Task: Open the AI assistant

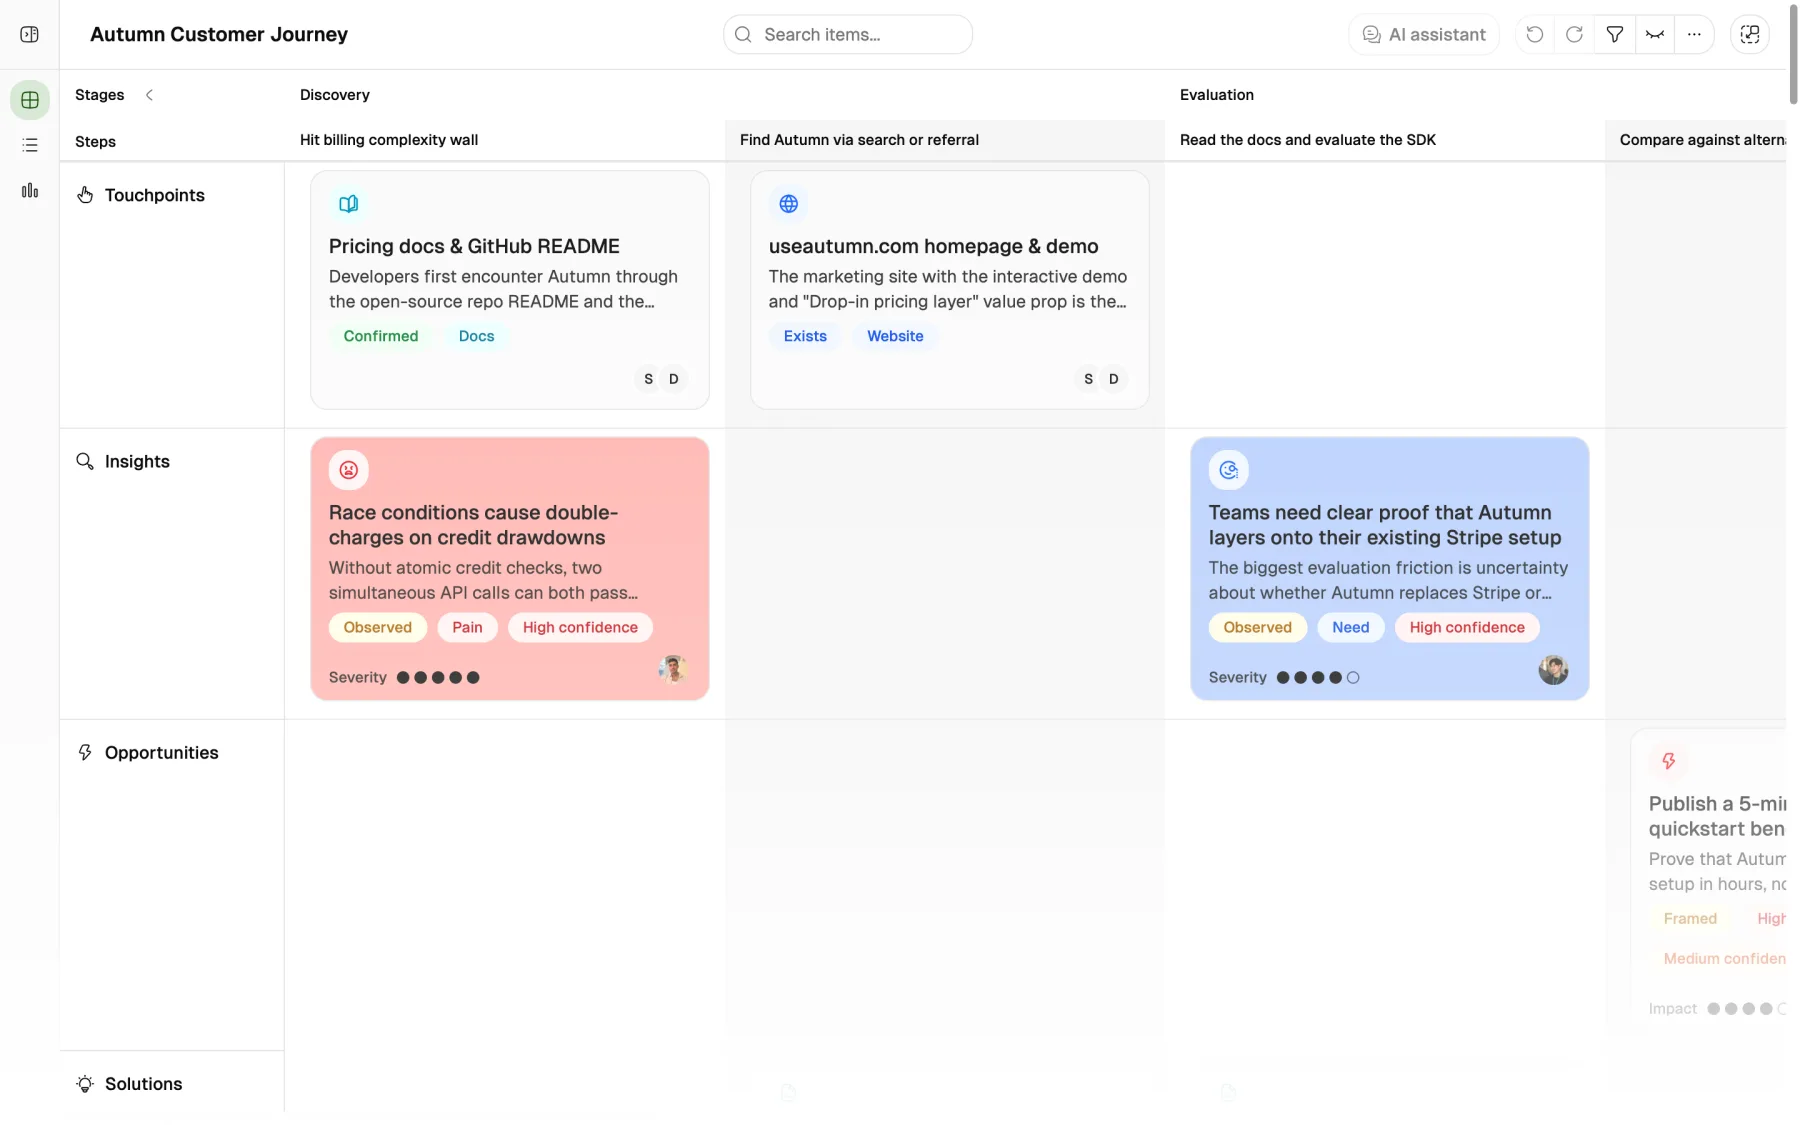Action: click(1424, 34)
